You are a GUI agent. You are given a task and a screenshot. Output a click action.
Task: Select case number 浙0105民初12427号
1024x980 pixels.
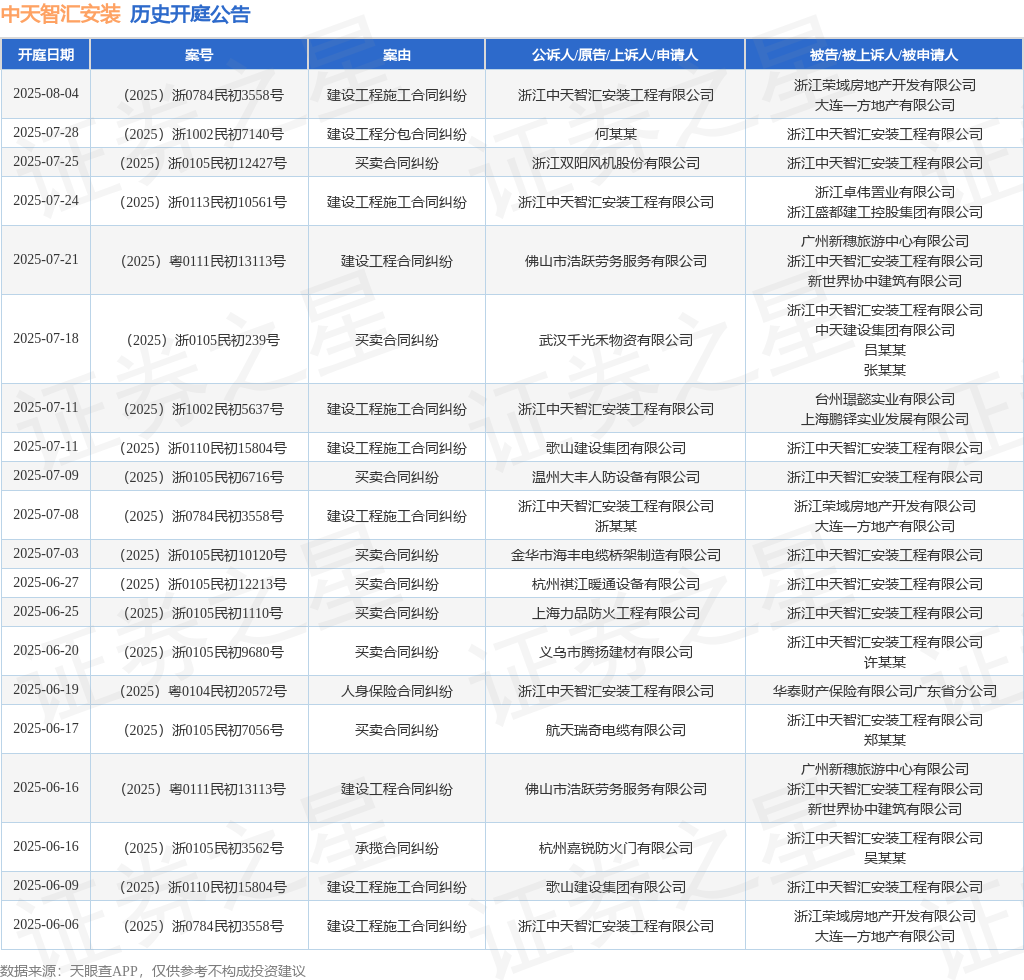[204, 163]
